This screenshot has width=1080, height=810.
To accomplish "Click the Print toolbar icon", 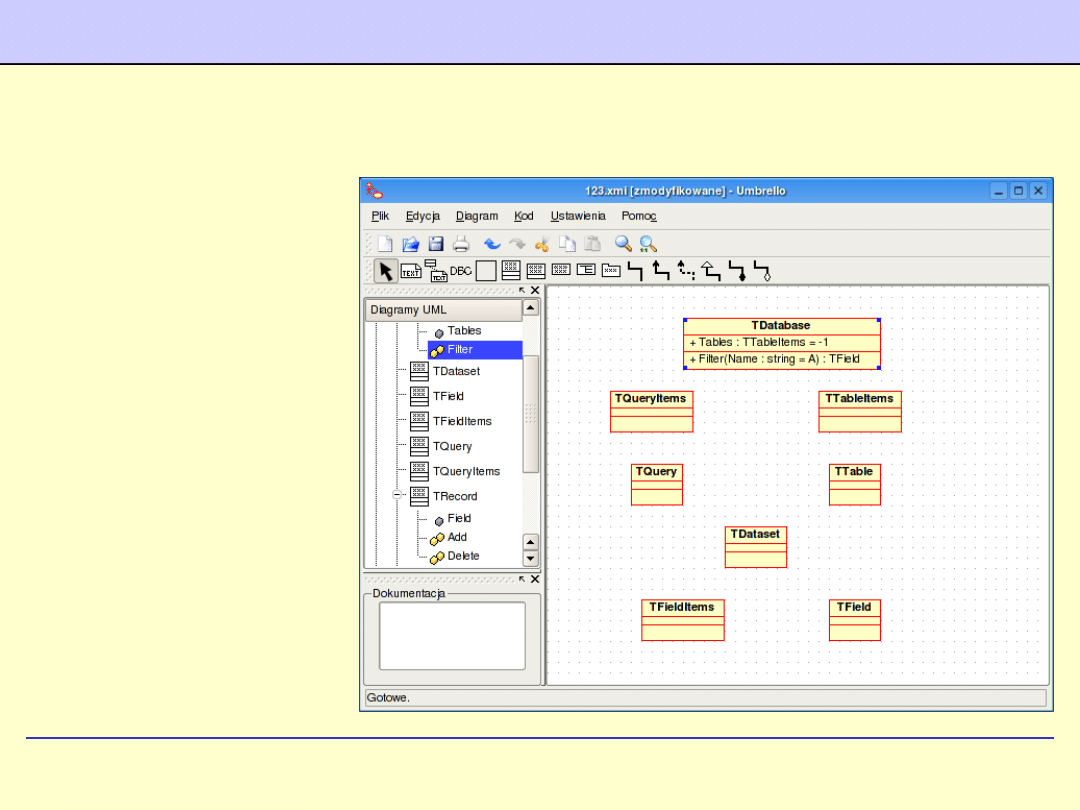I will click(461, 243).
